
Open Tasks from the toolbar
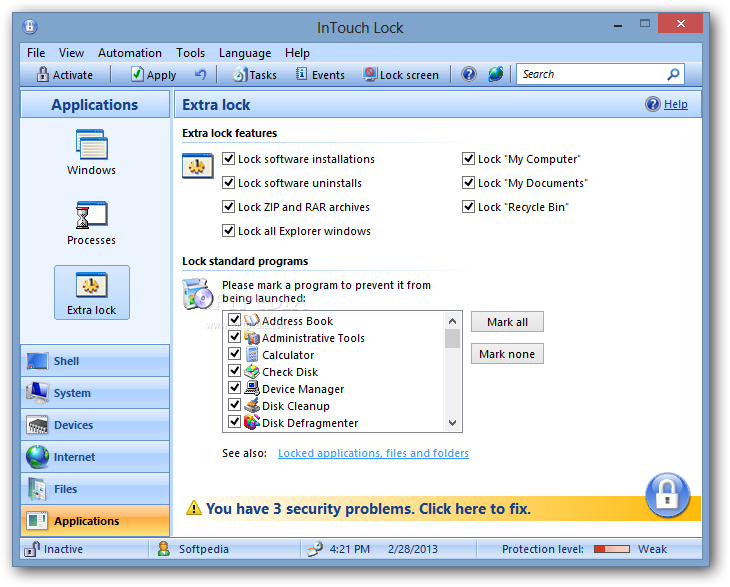coord(254,74)
